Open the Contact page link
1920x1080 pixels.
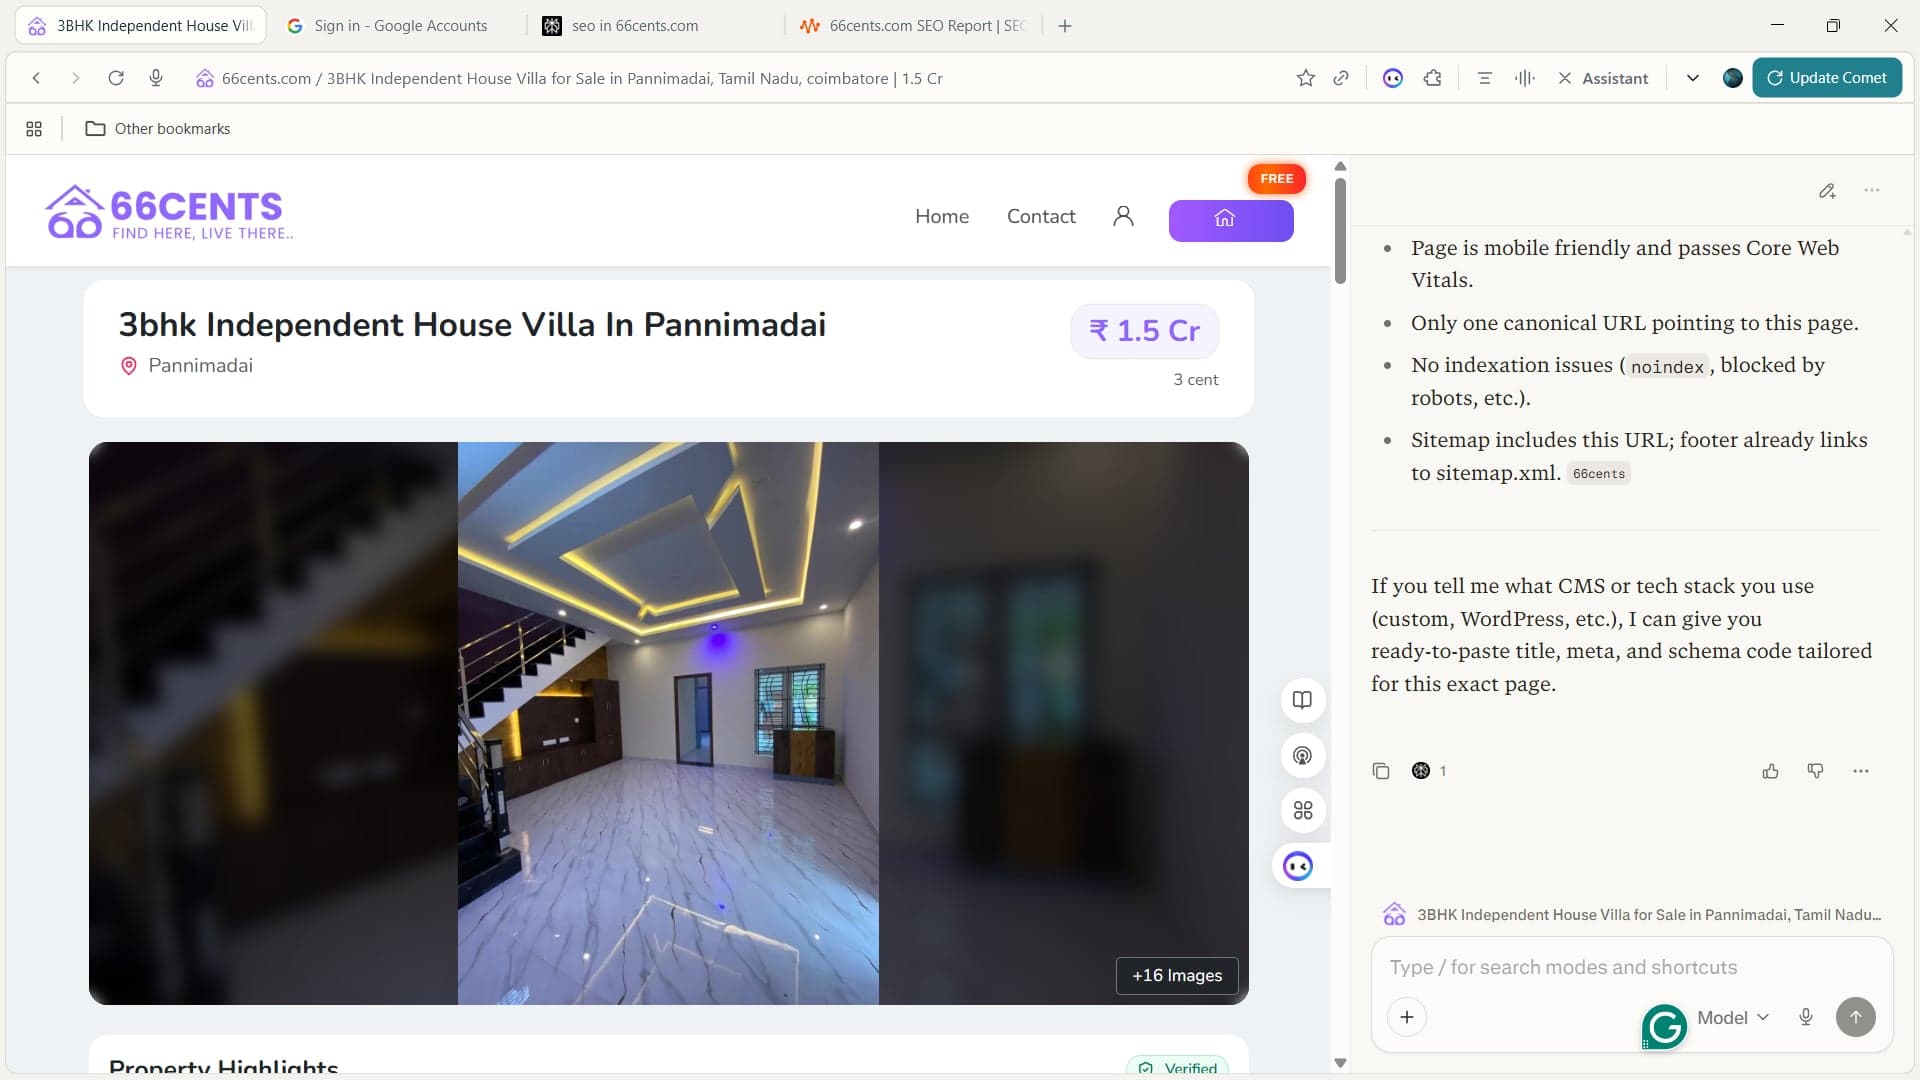(1041, 217)
